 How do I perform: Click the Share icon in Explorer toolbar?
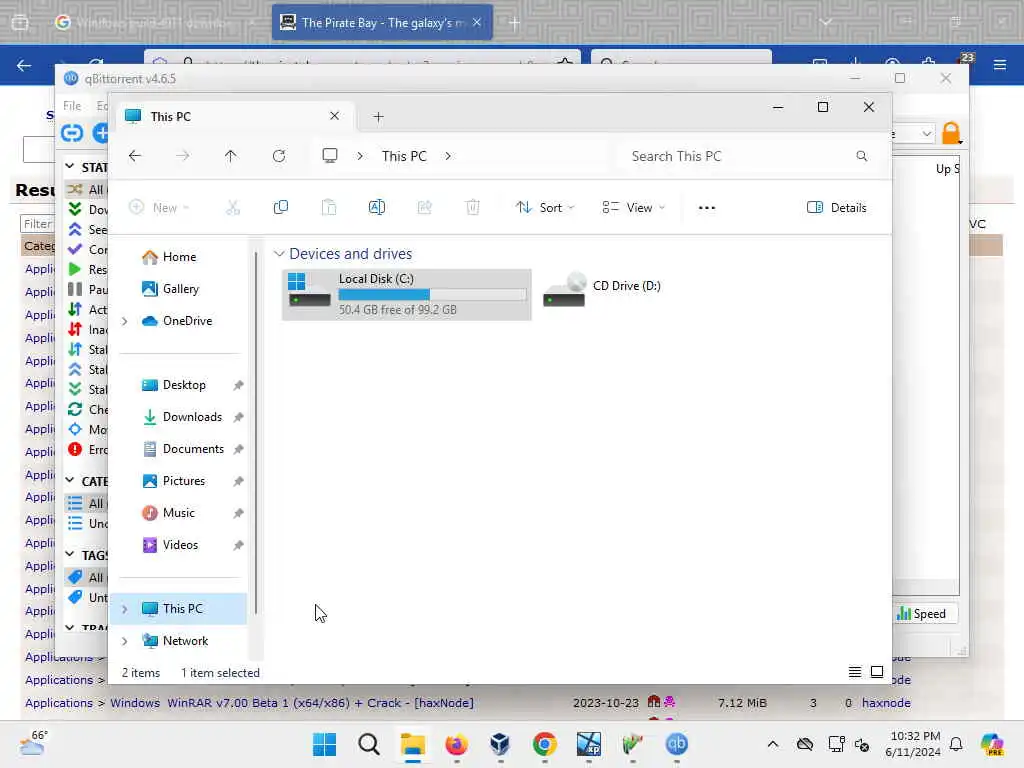pyautogui.click(x=424, y=208)
